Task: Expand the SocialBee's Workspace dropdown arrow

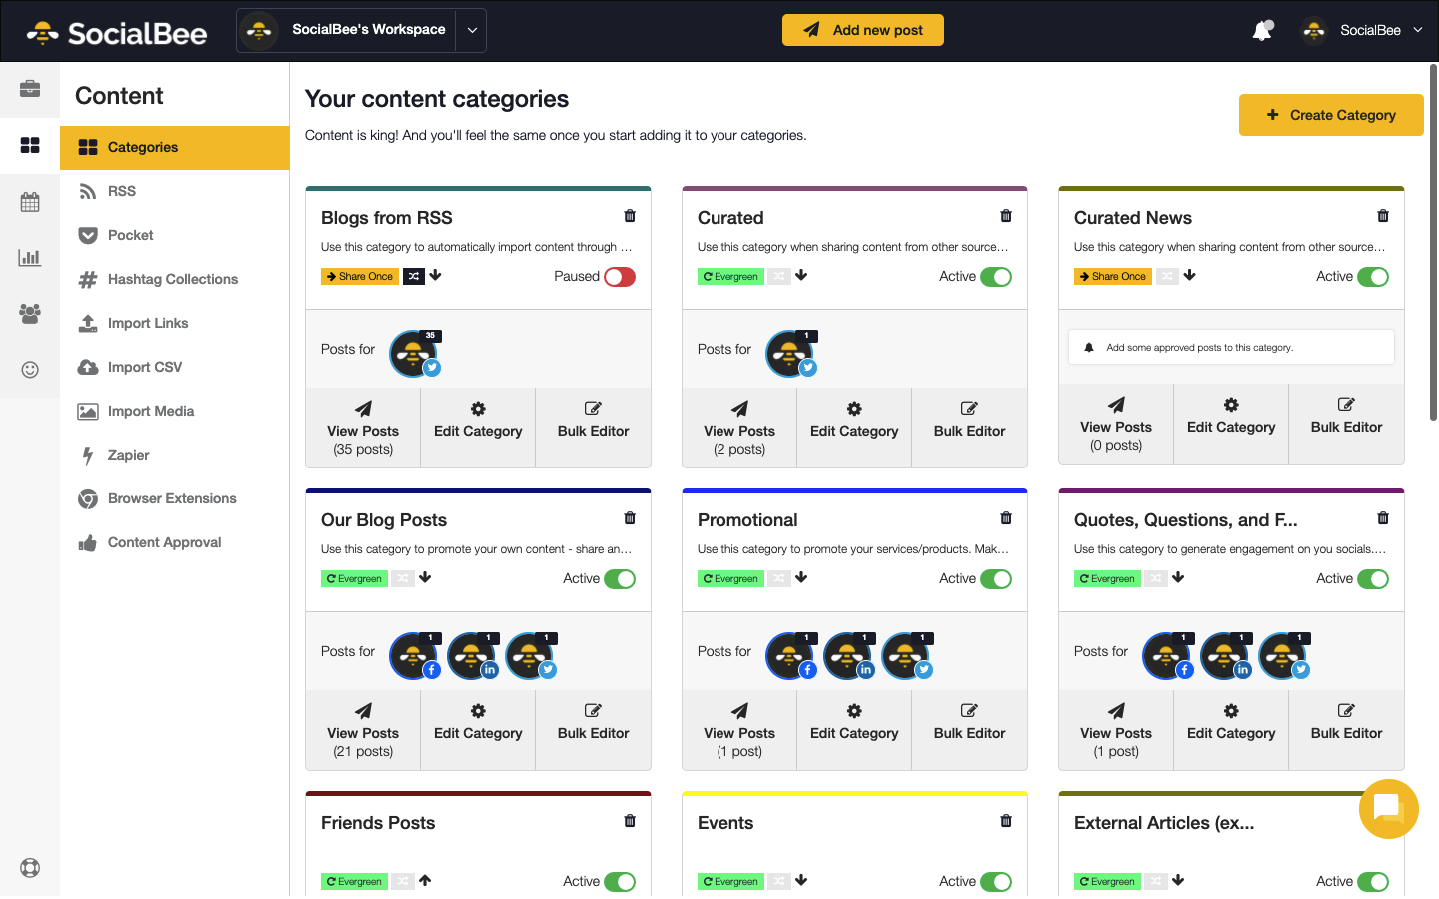Action: pyautogui.click(x=472, y=30)
